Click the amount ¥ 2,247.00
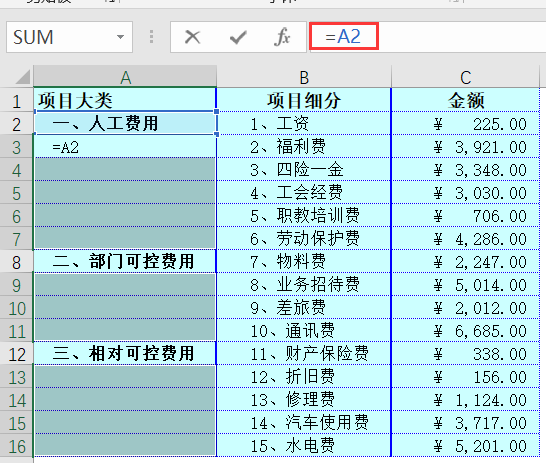 (465, 261)
